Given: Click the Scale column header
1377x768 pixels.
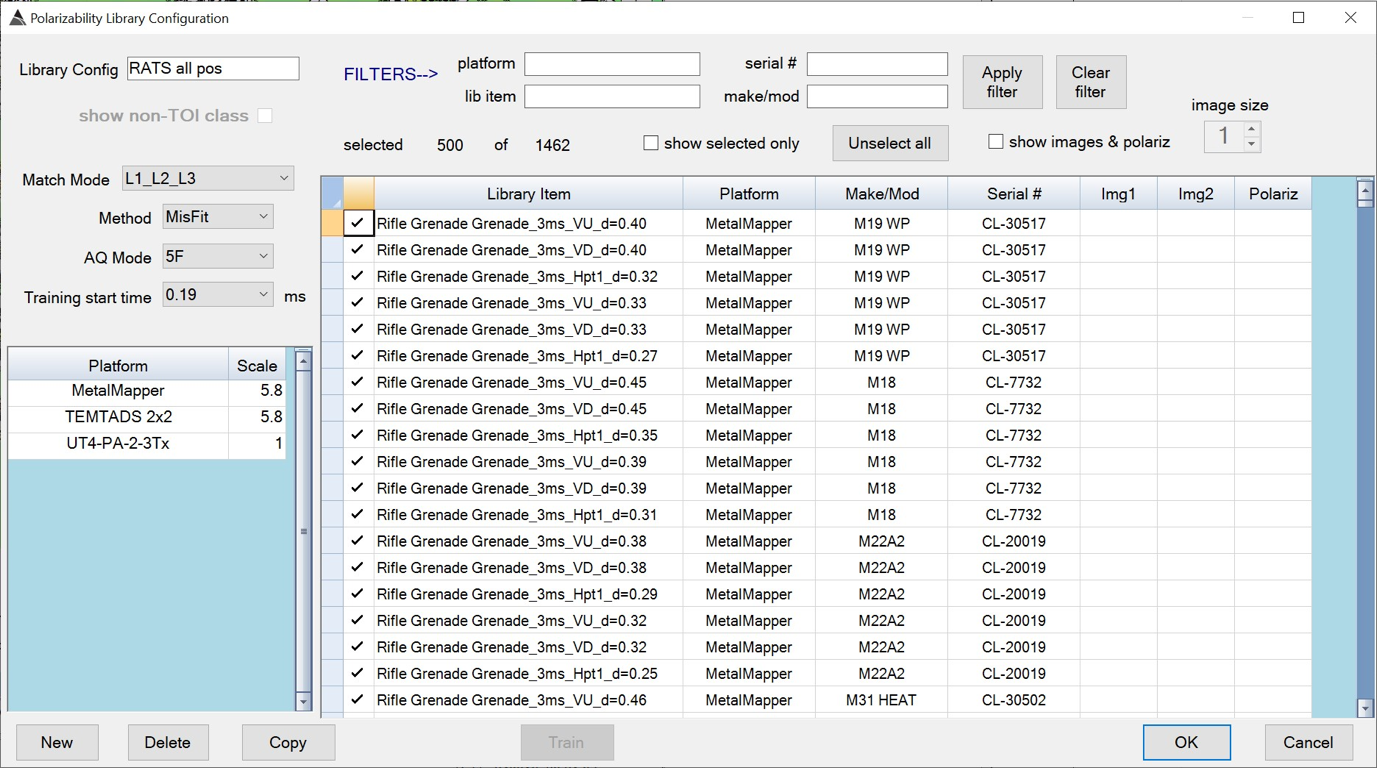Looking at the screenshot, I should pyautogui.click(x=257, y=366).
